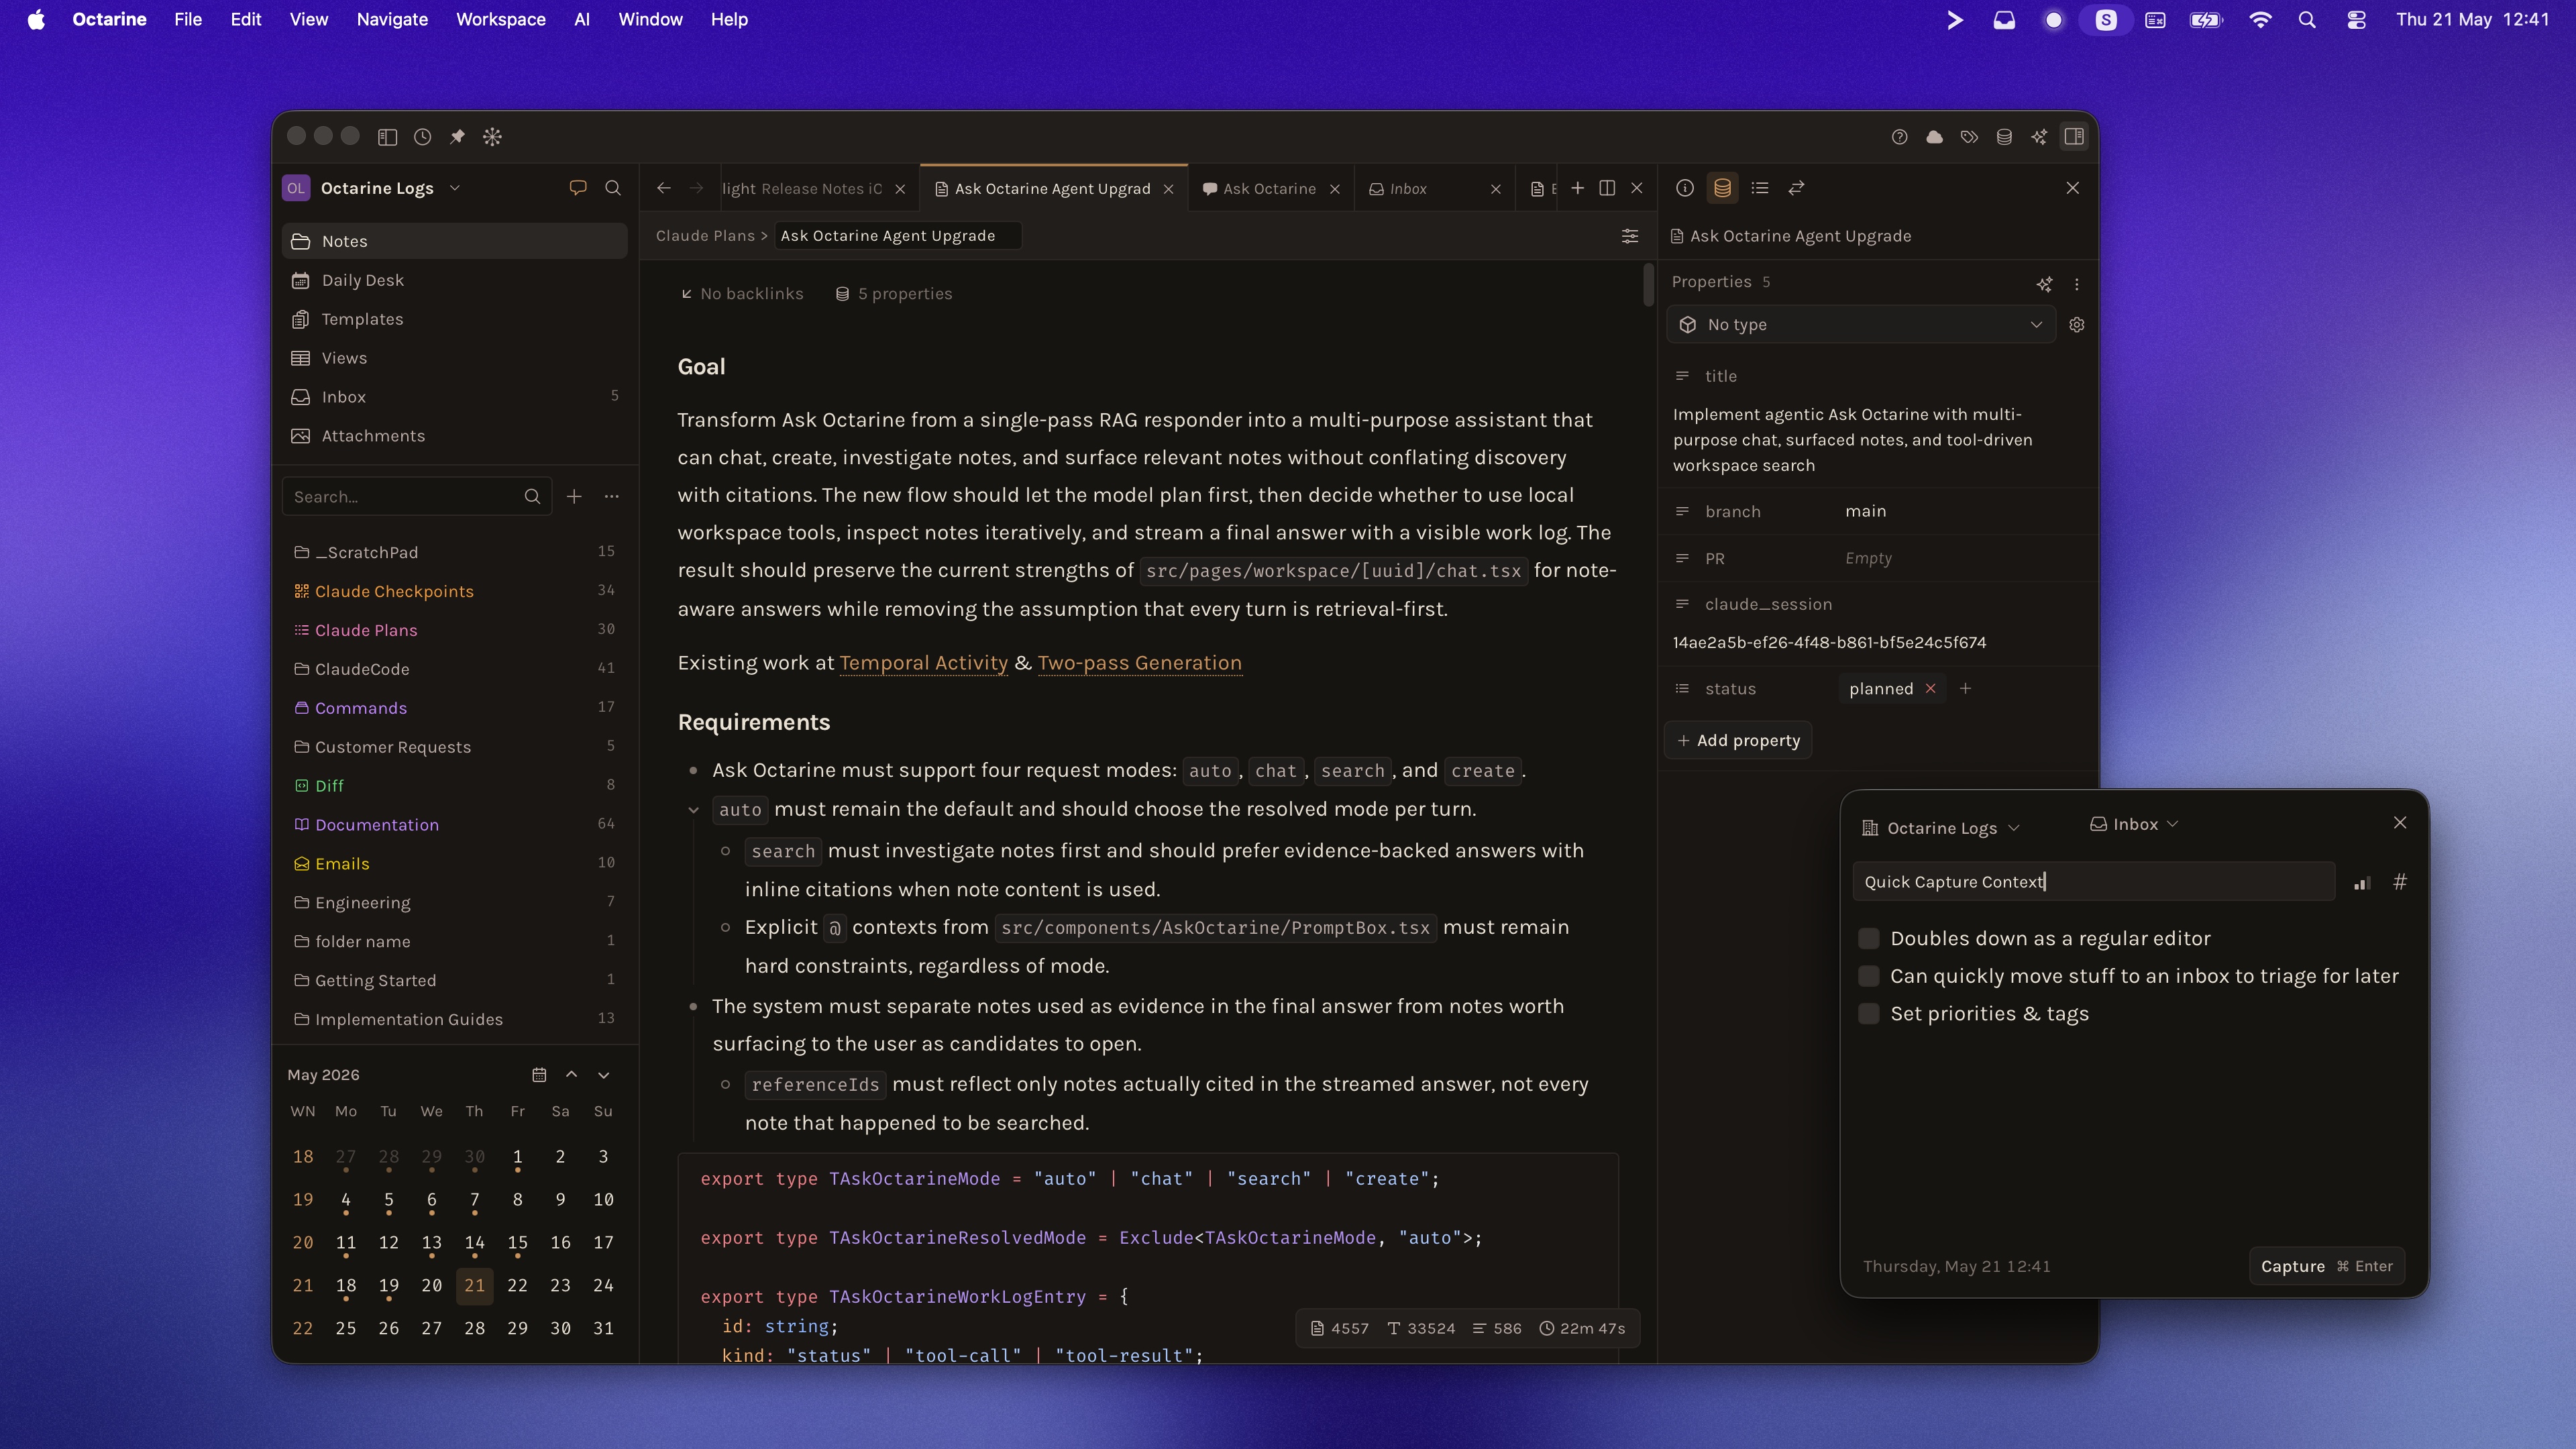2576x1449 pixels.
Task: Click the pin icon in title bar
Action: tap(457, 137)
